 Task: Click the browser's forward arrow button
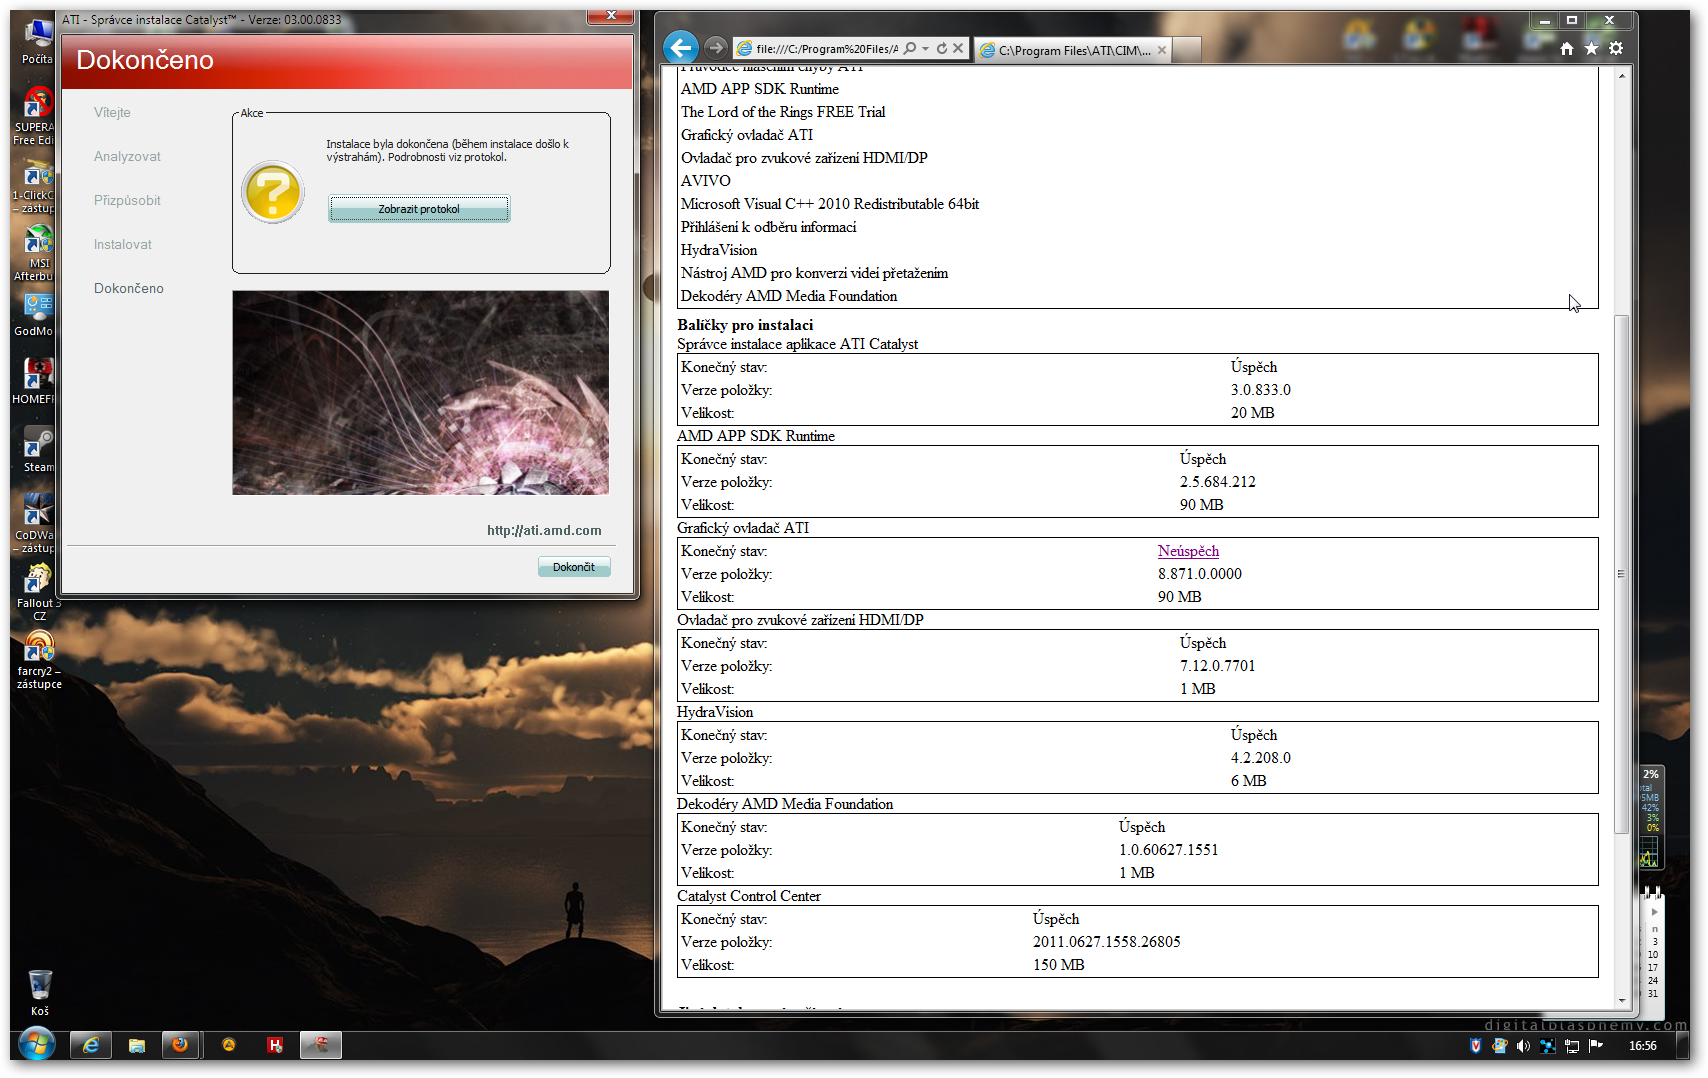coord(715,47)
